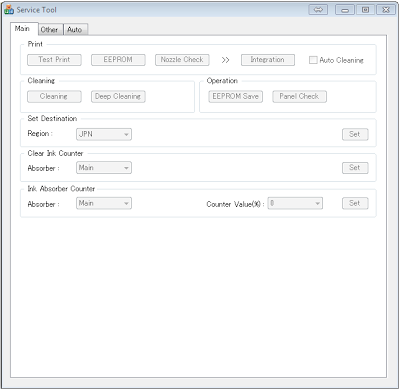The width and height of the screenshot is (400, 390).
Task: Click the Set Destination group title
Action: pos(52,118)
